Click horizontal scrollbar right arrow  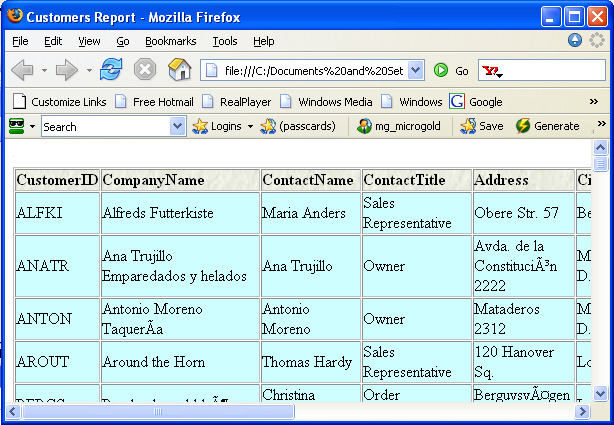click(x=583, y=411)
